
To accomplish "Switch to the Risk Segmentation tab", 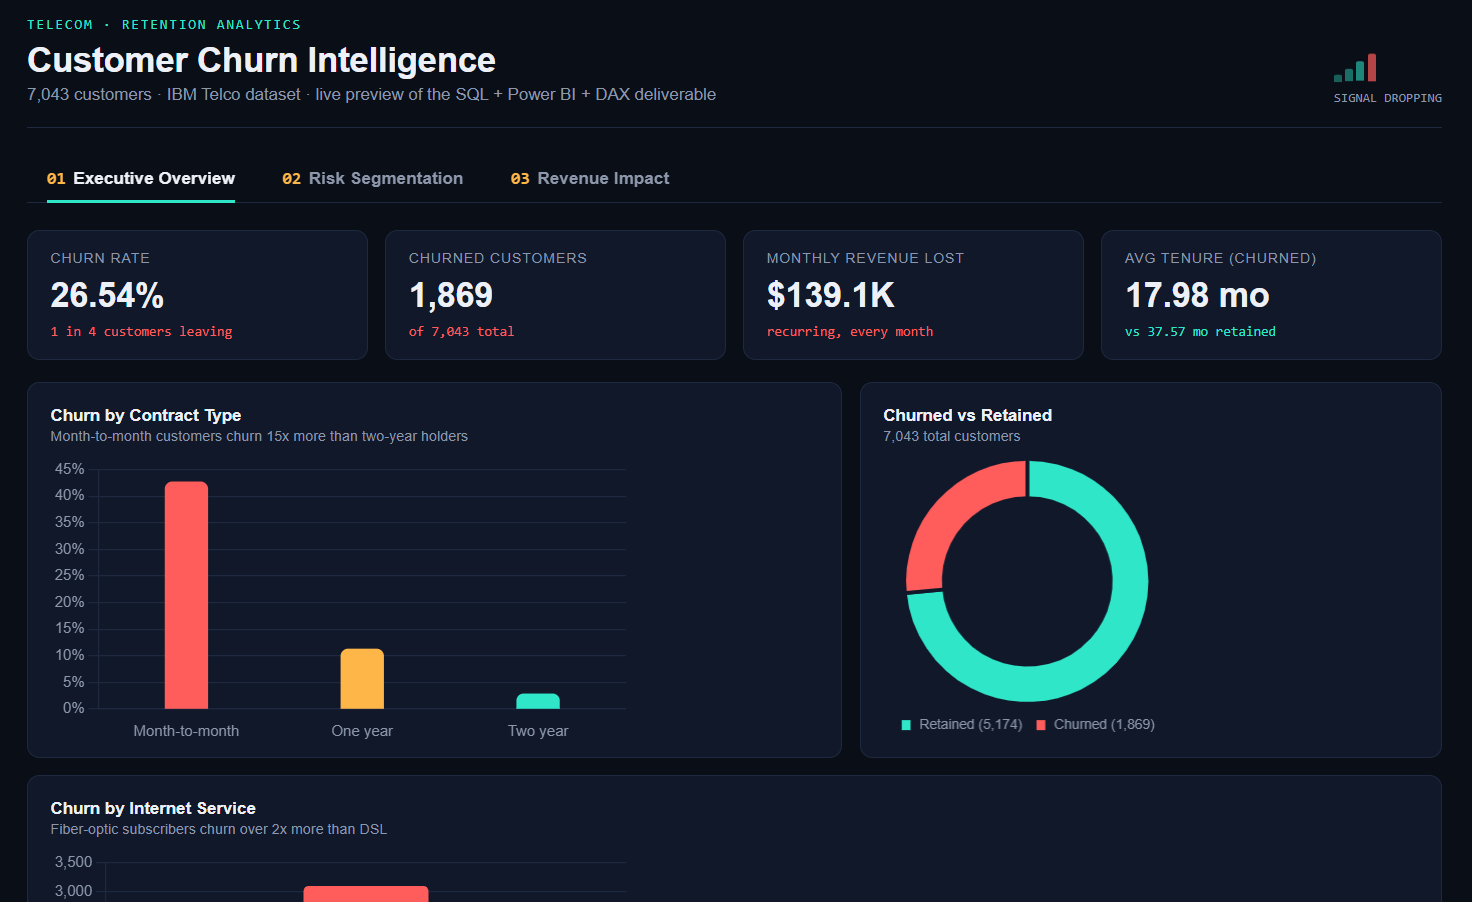I will [372, 178].
